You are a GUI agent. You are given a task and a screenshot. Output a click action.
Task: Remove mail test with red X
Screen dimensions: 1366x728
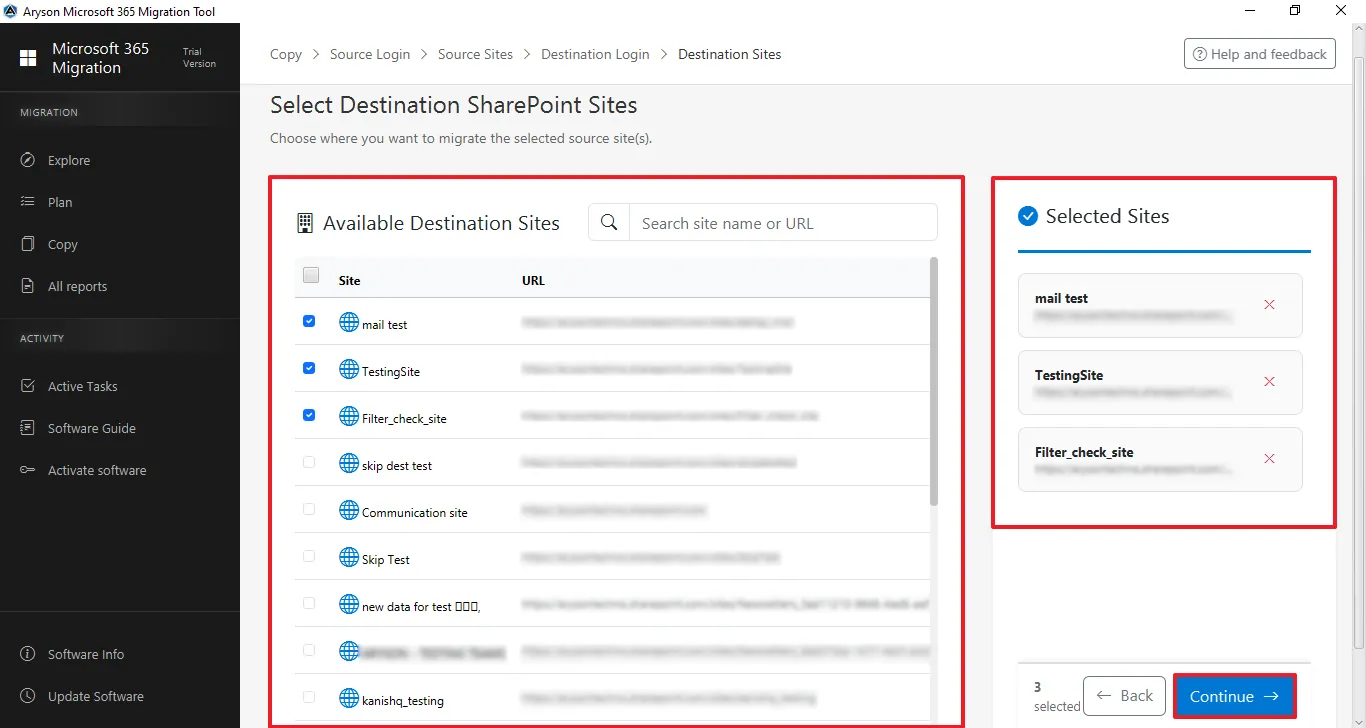[x=1269, y=305]
